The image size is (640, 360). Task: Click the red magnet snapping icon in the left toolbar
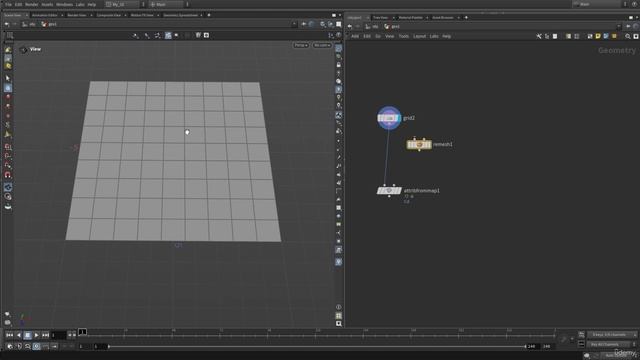[x=8, y=175]
